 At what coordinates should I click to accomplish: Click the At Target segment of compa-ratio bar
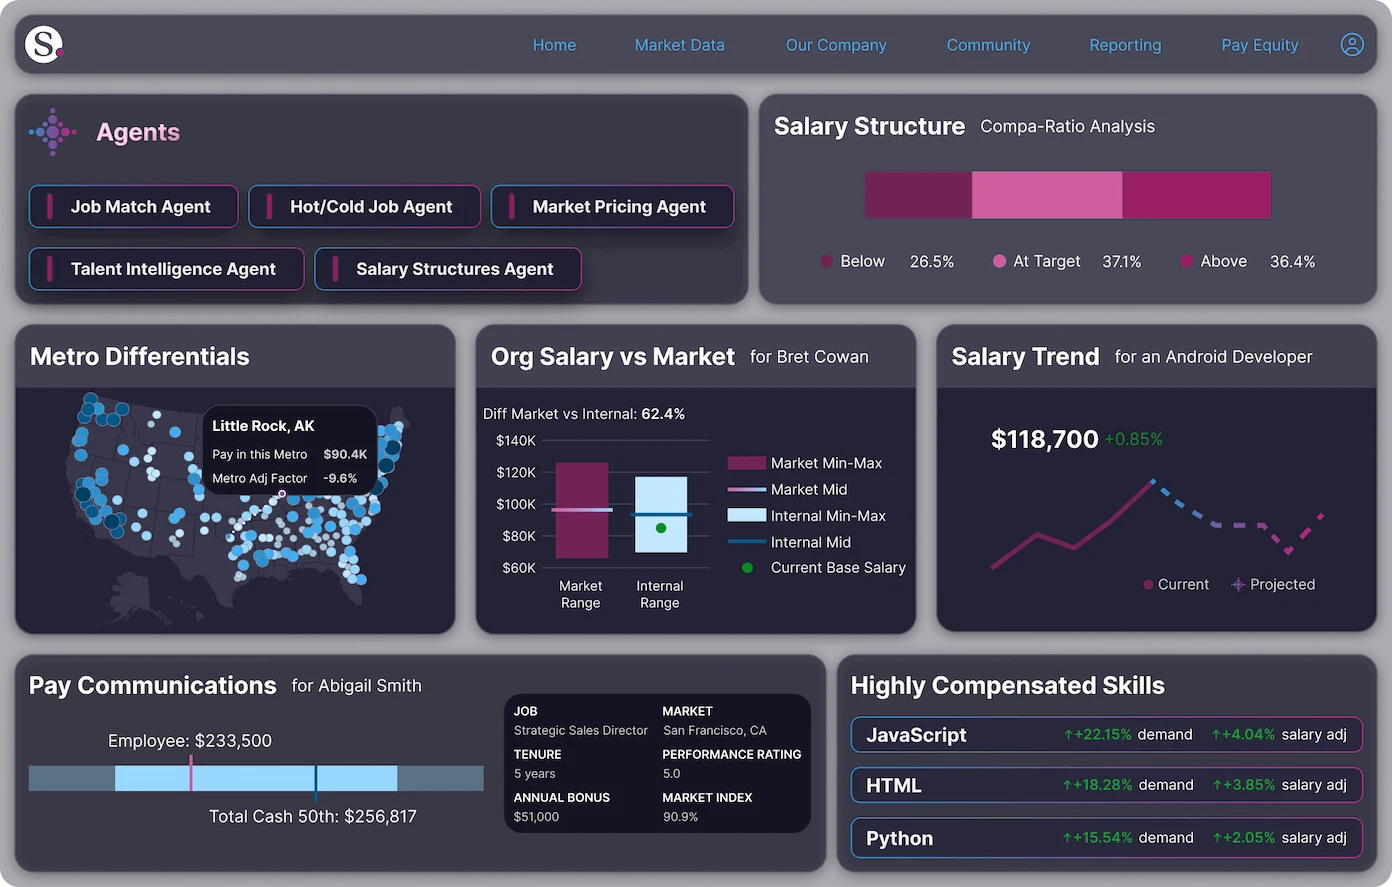(x=1047, y=195)
